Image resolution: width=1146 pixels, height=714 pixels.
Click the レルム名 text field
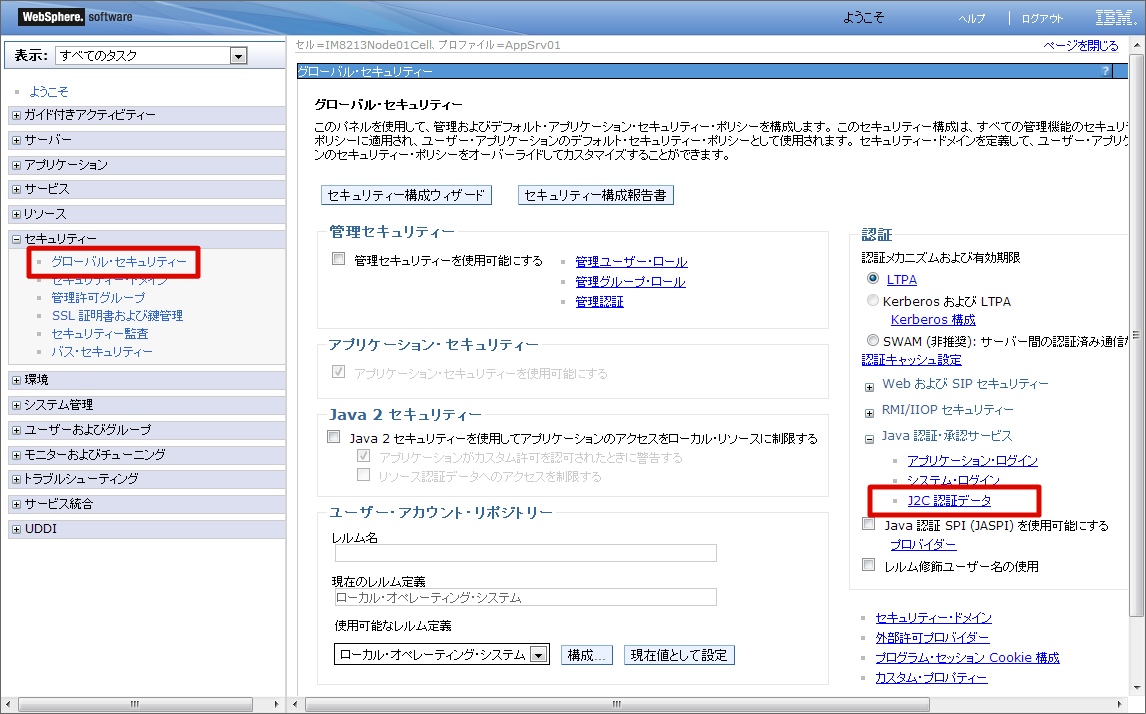click(x=525, y=553)
